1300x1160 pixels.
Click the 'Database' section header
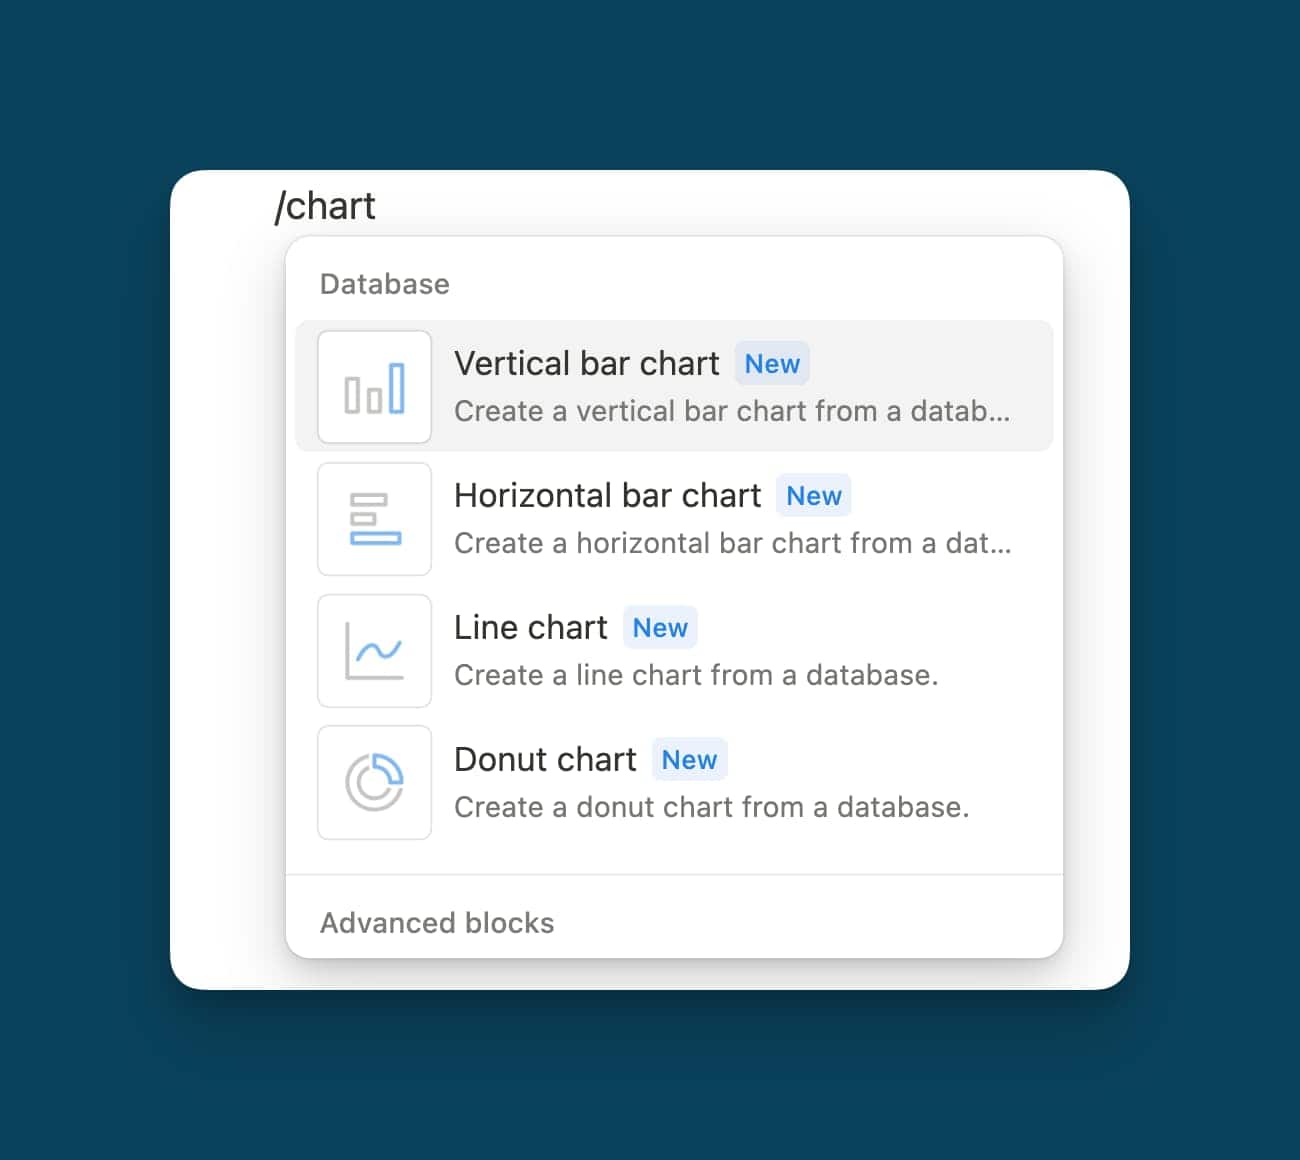[x=384, y=284]
